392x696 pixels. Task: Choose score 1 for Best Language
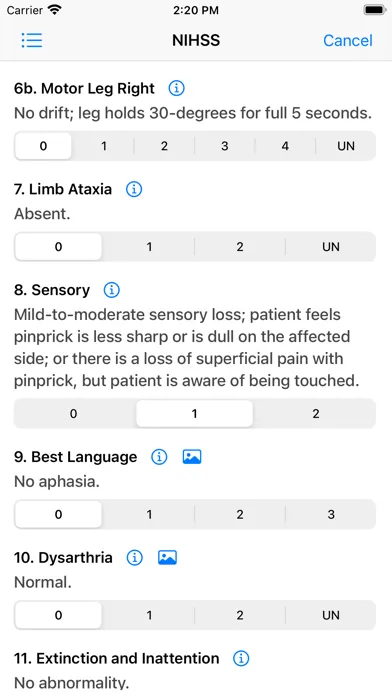pyautogui.click(x=149, y=514)
